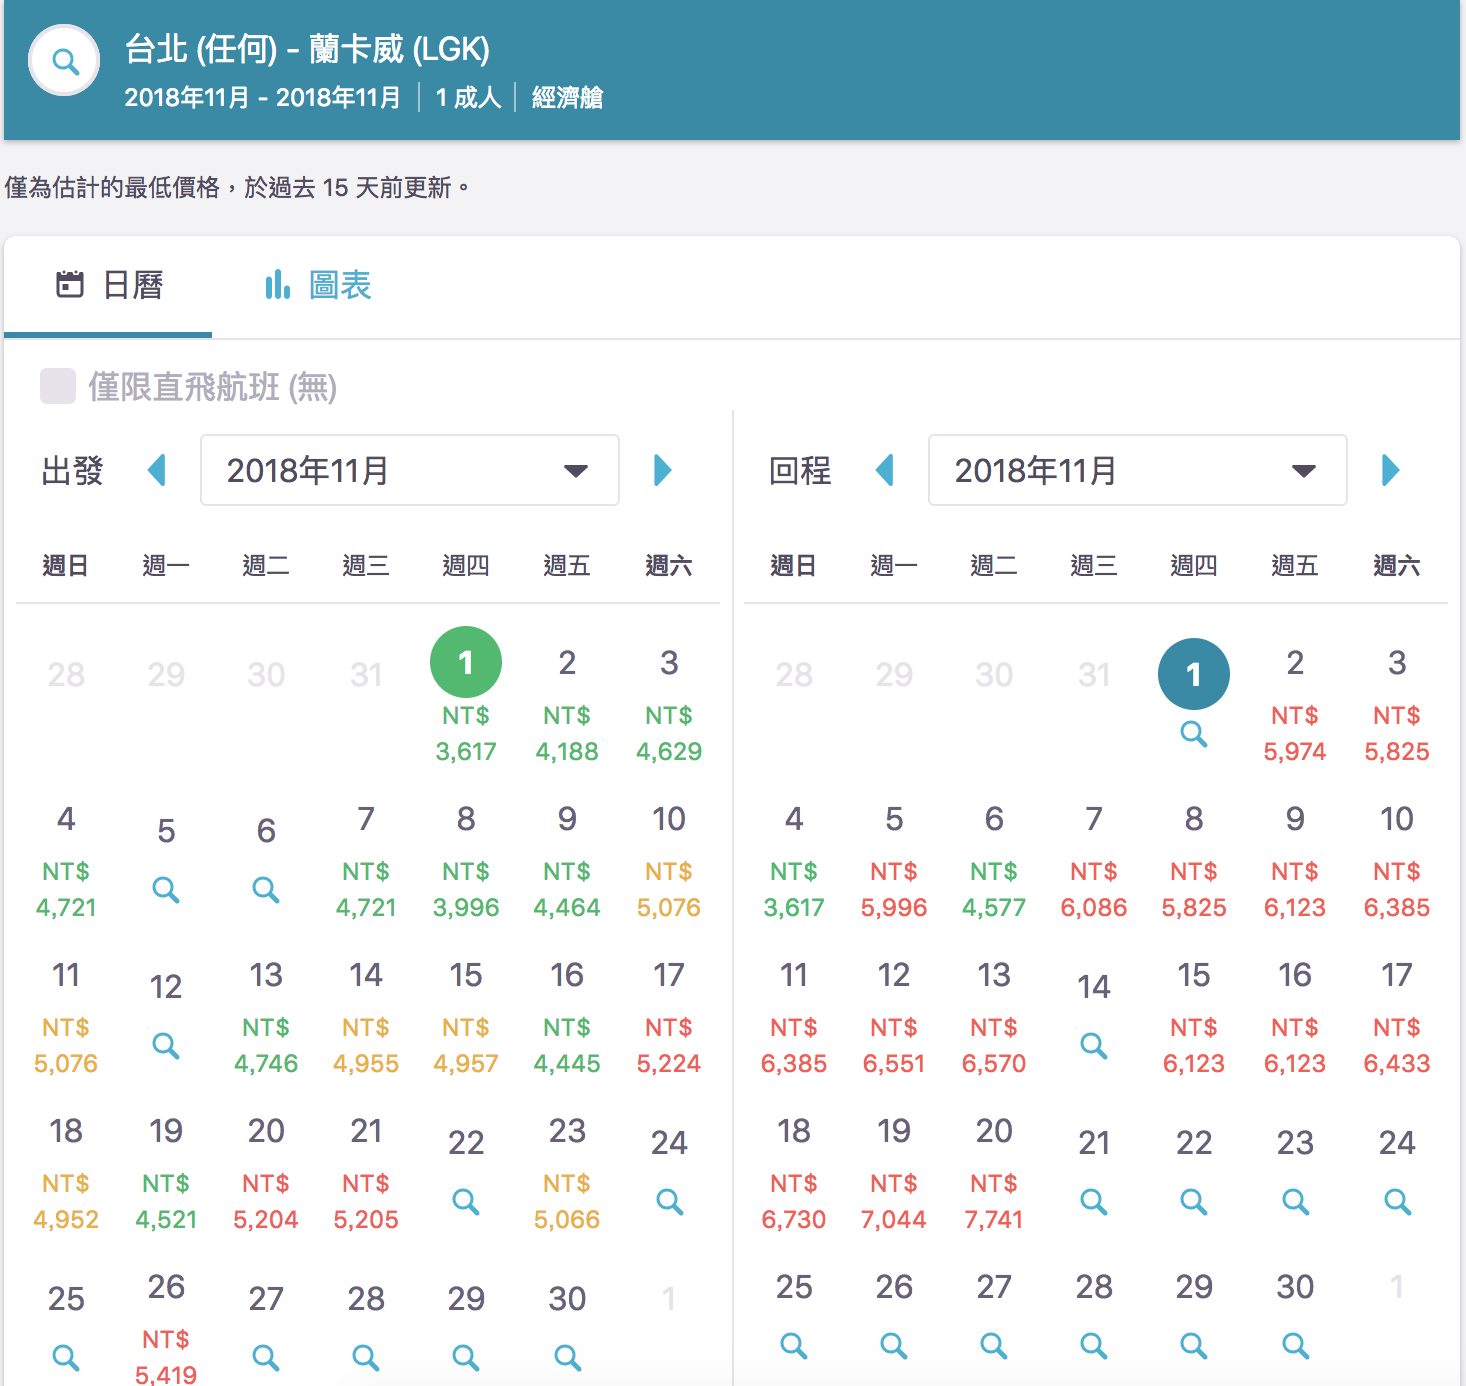
Task: Switch to the 圖表 tab
Action: (x=318, y=286)
